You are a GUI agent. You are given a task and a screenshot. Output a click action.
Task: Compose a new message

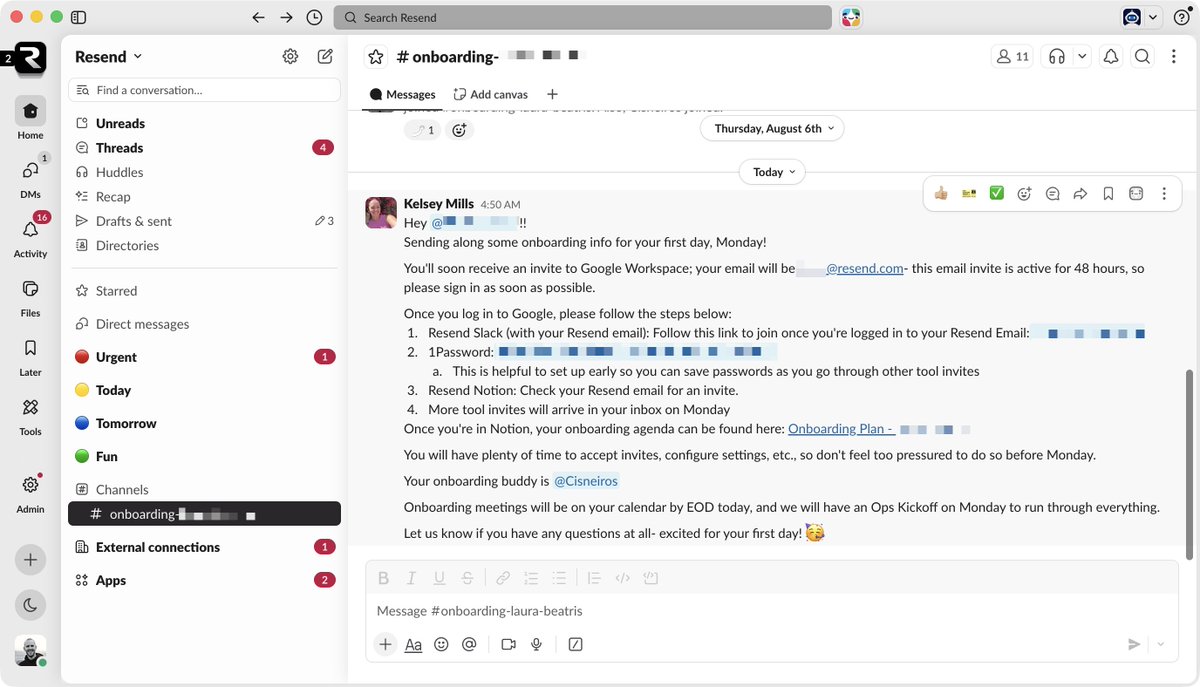pos(325,57)
